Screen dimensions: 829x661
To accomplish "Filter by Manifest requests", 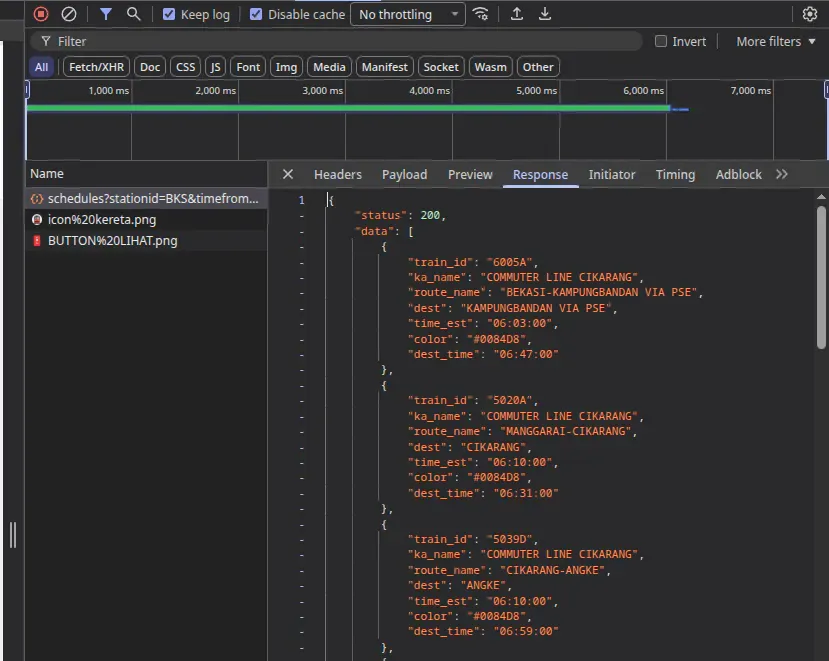I will (384, 67).
